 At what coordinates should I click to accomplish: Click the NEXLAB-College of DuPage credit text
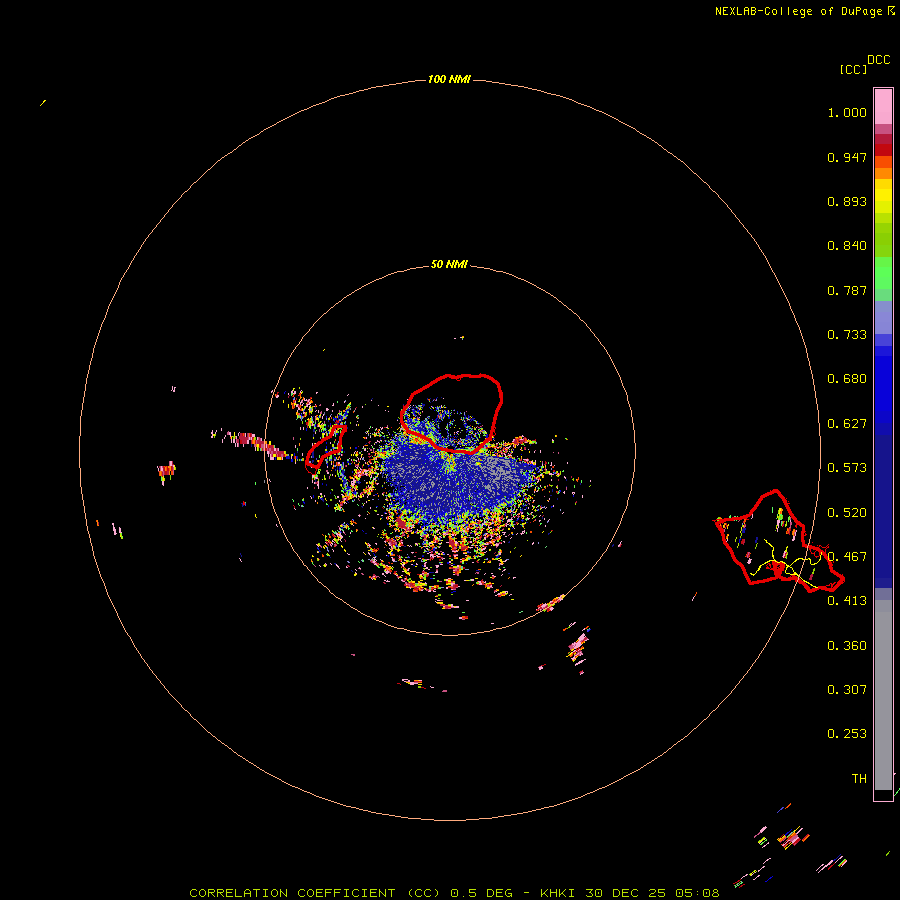pos(804,11)
